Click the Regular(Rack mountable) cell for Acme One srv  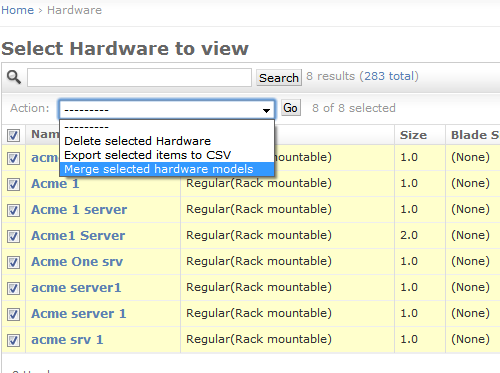(x=259, y=261)
